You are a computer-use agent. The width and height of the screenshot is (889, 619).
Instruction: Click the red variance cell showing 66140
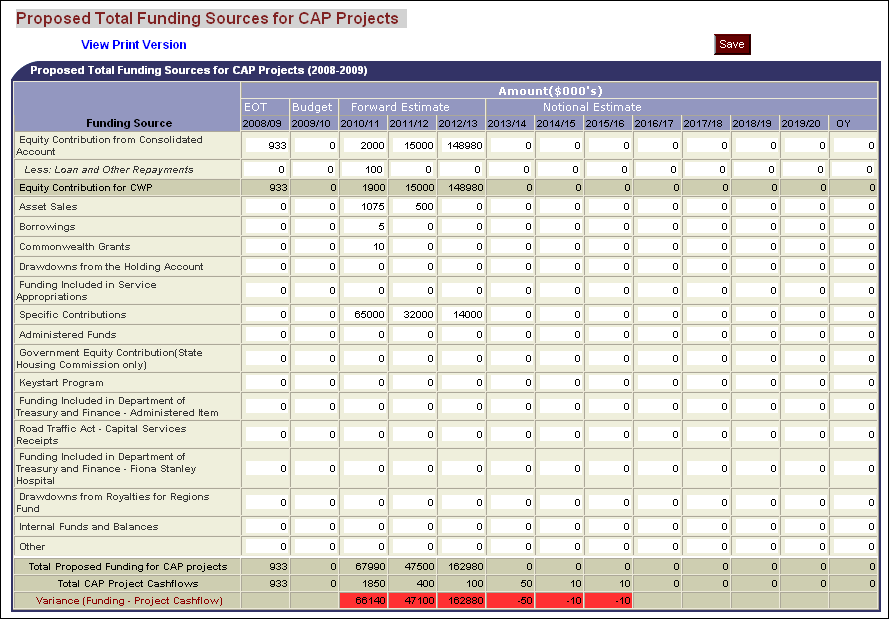coord(363,601)
